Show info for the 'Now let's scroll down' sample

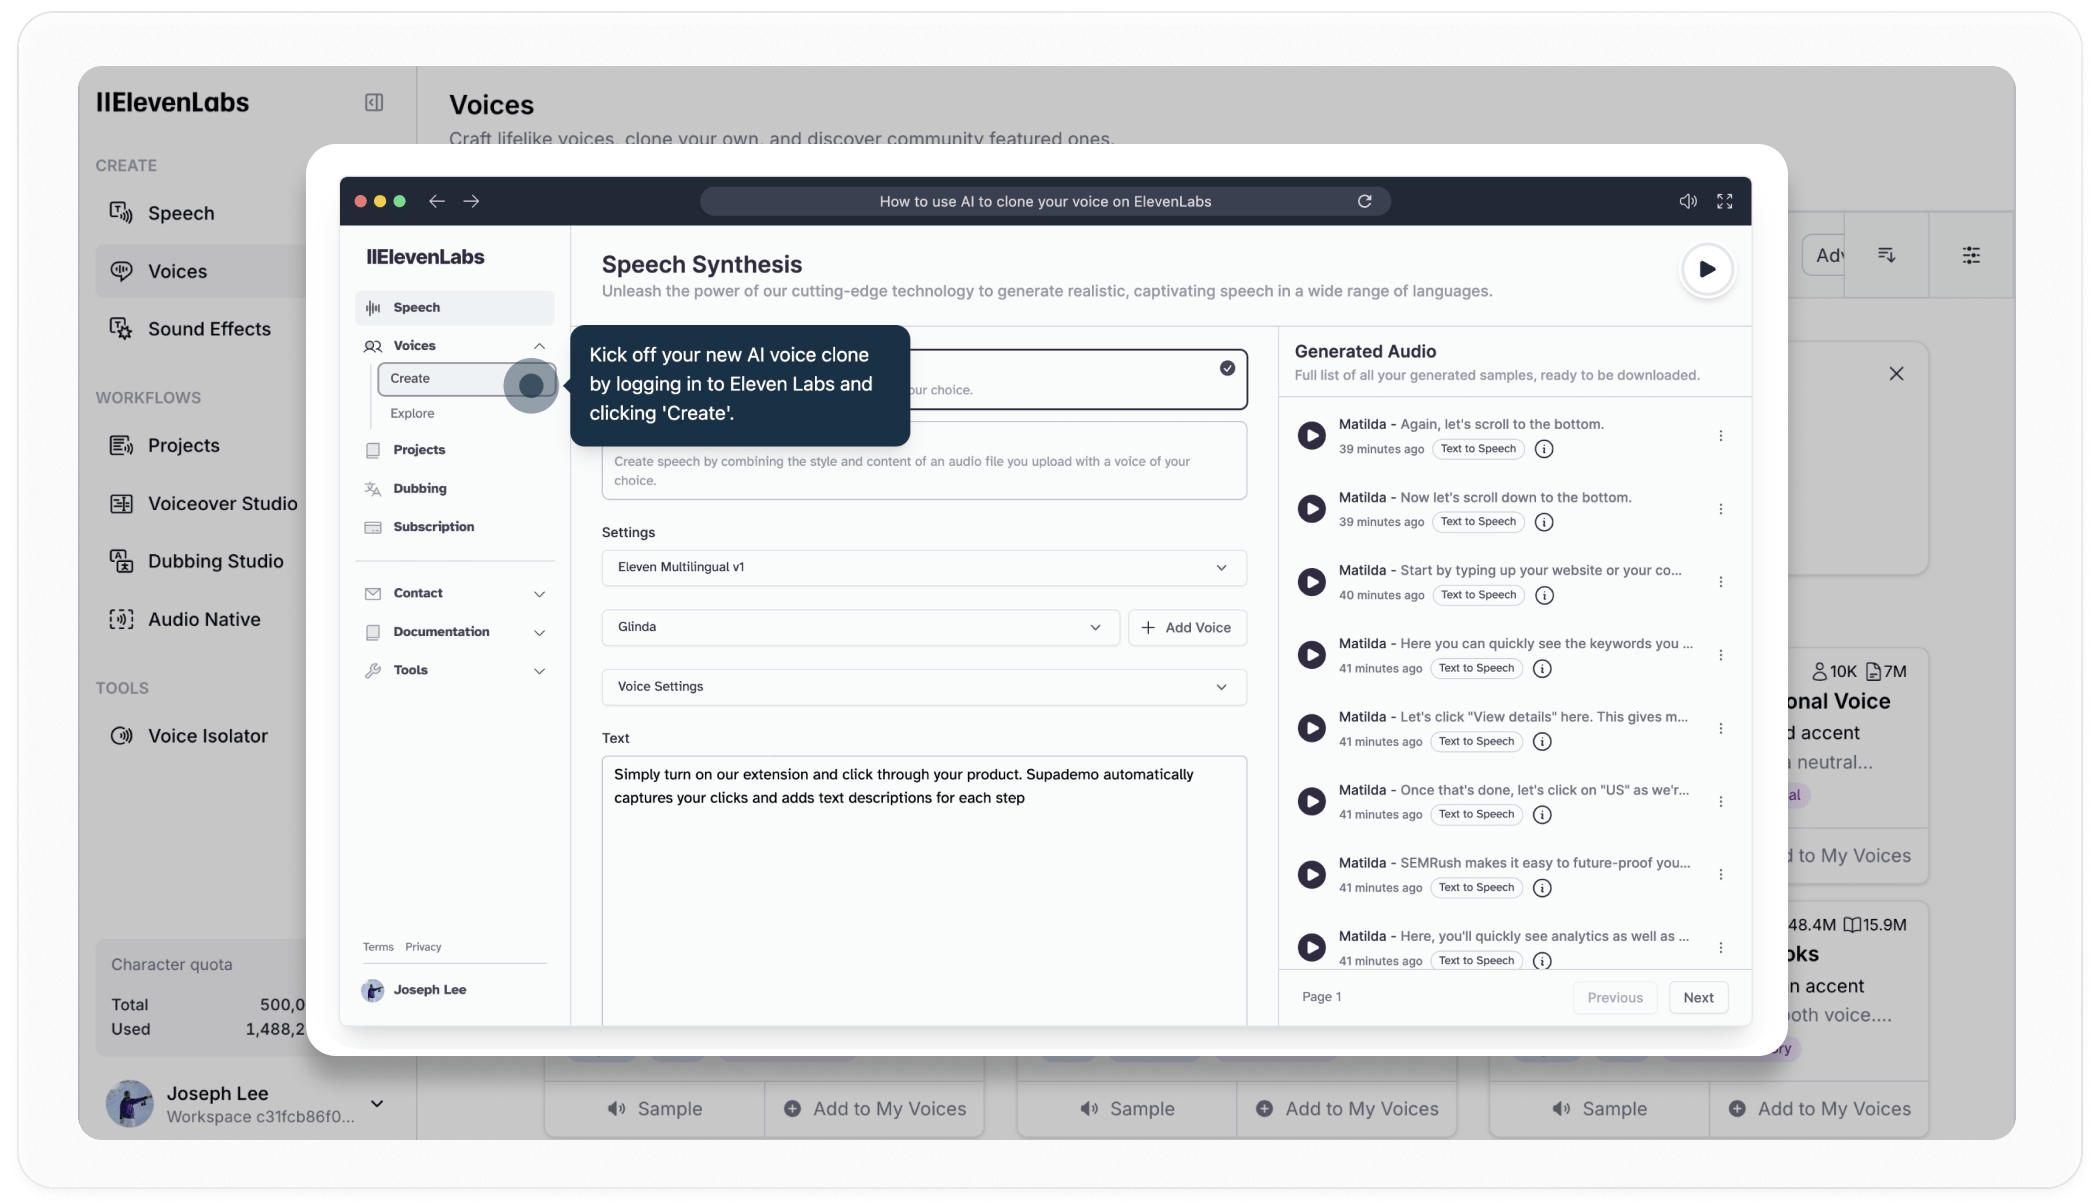[1544, 522]
